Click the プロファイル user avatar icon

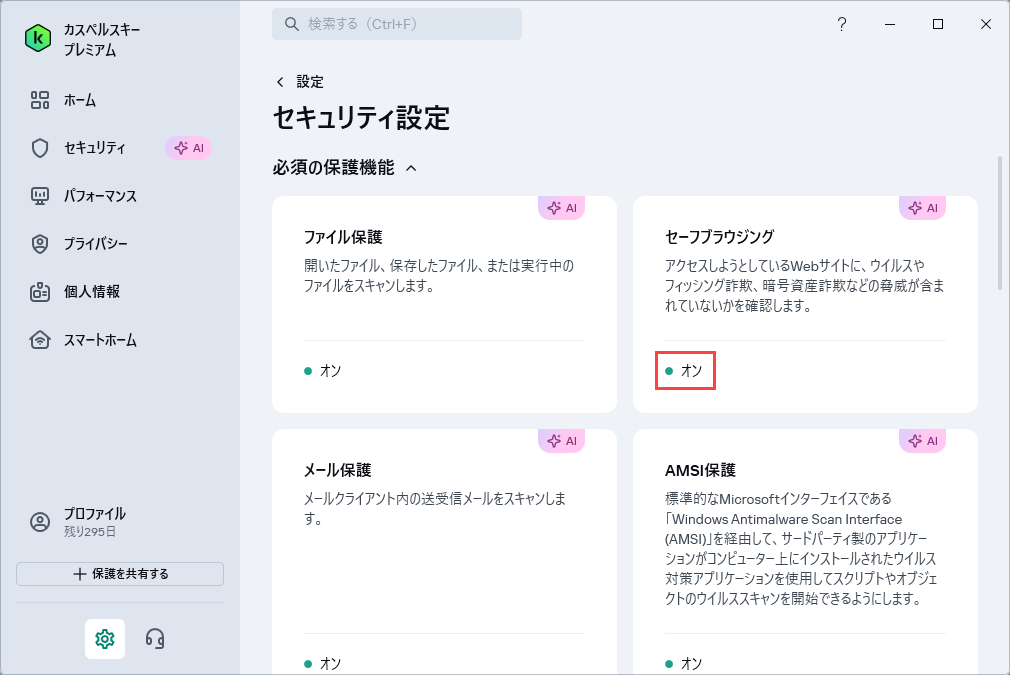point(40,522)
